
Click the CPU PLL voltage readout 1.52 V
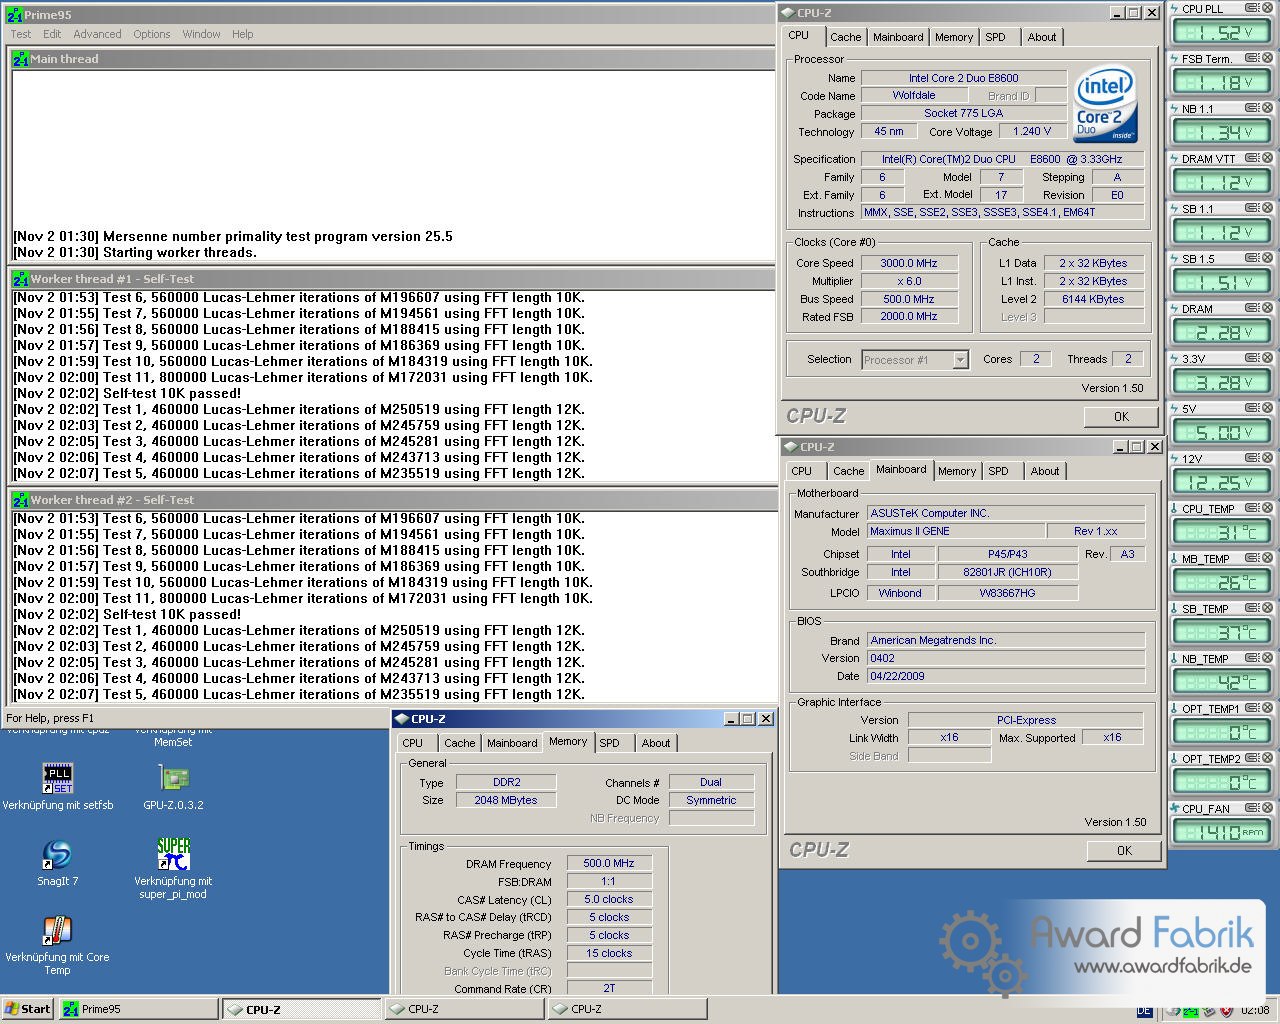tap(1221, 33)
